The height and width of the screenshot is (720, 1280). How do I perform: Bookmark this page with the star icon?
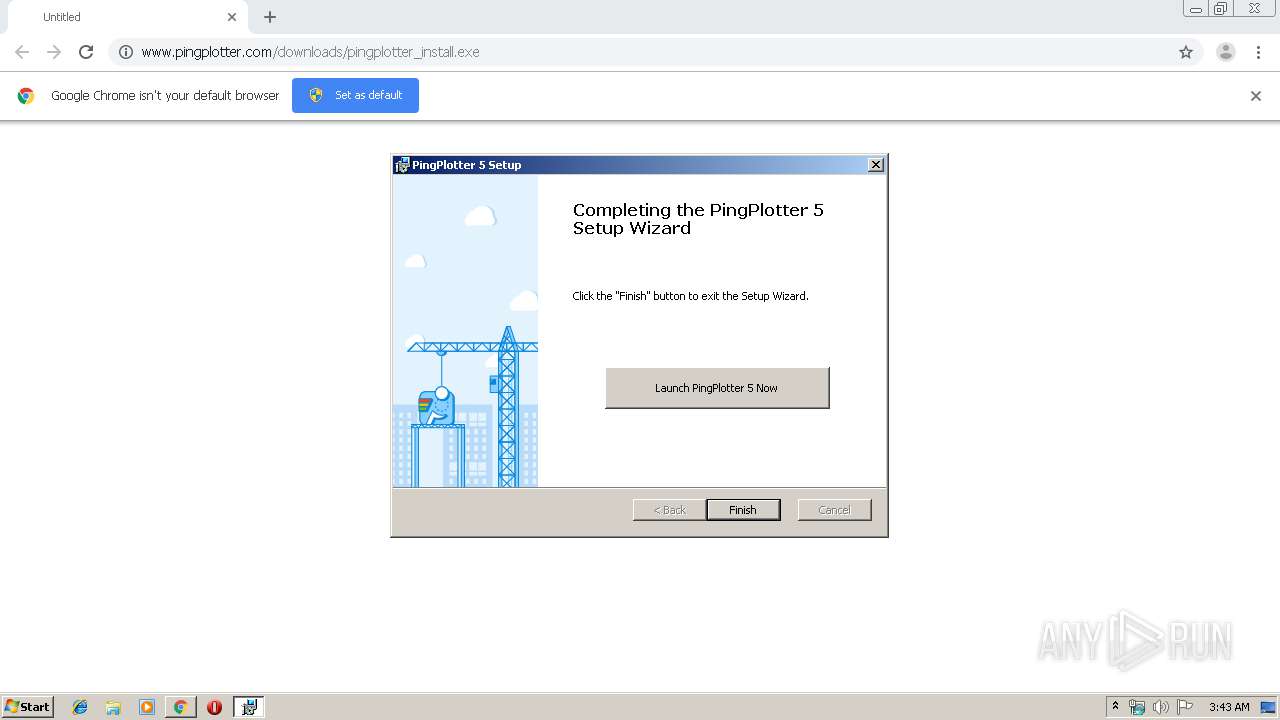coord(1186,52)
